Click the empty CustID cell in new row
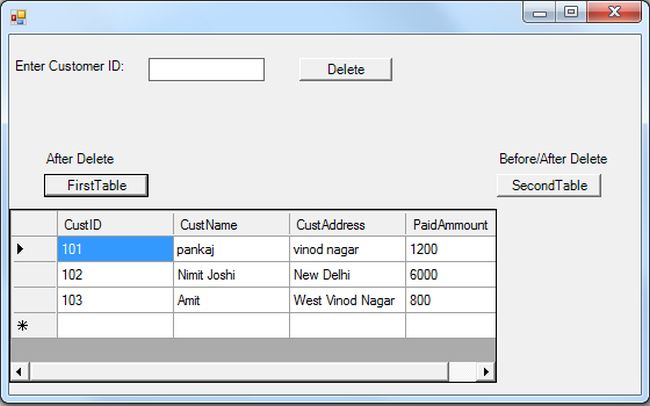650x406 pixels. [115, 326]
